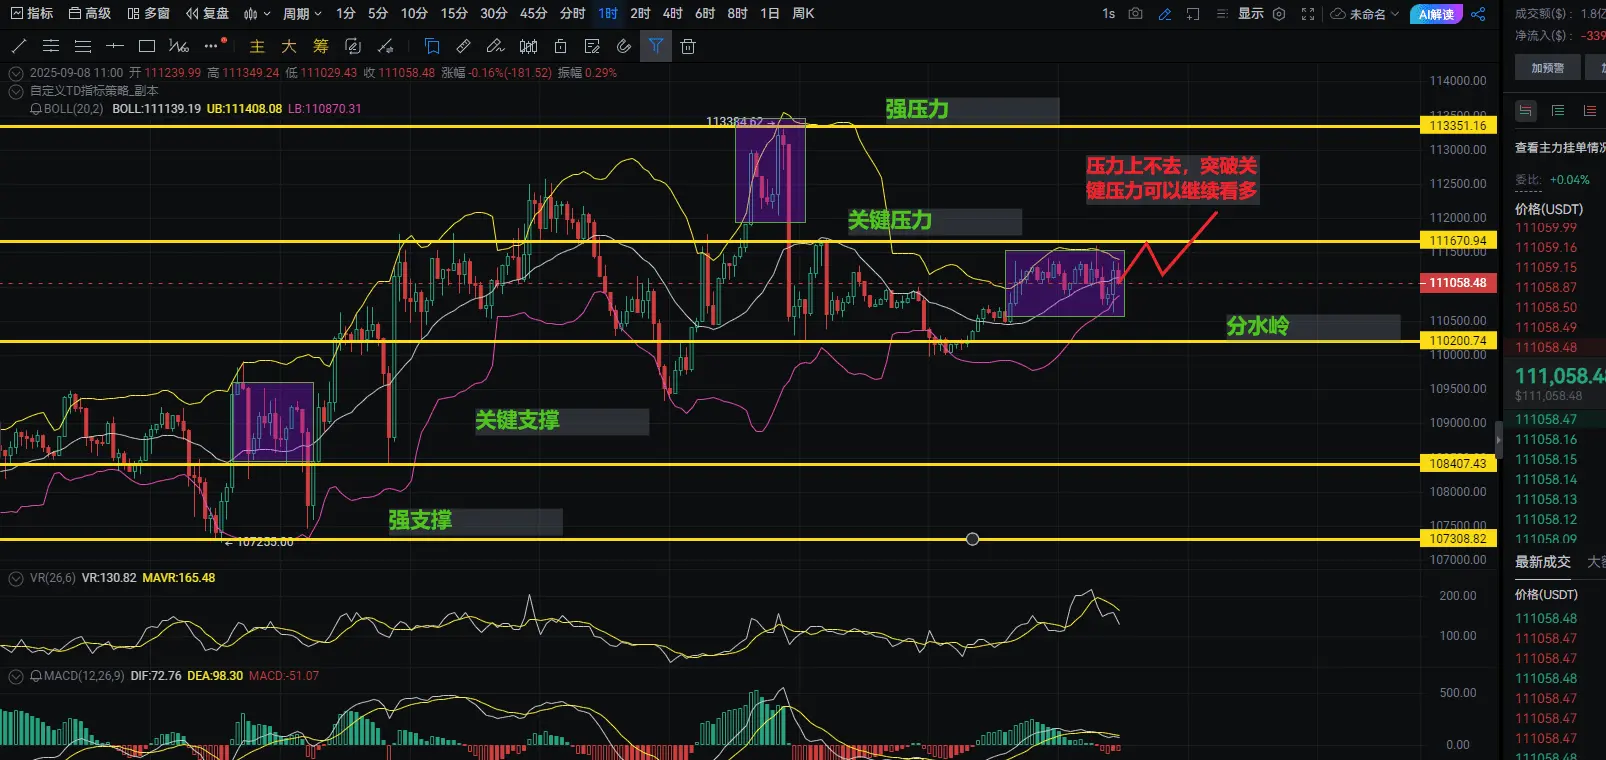Switch to the 1日 daily timeframe
1606x760 pixels.
click(770, 14)
